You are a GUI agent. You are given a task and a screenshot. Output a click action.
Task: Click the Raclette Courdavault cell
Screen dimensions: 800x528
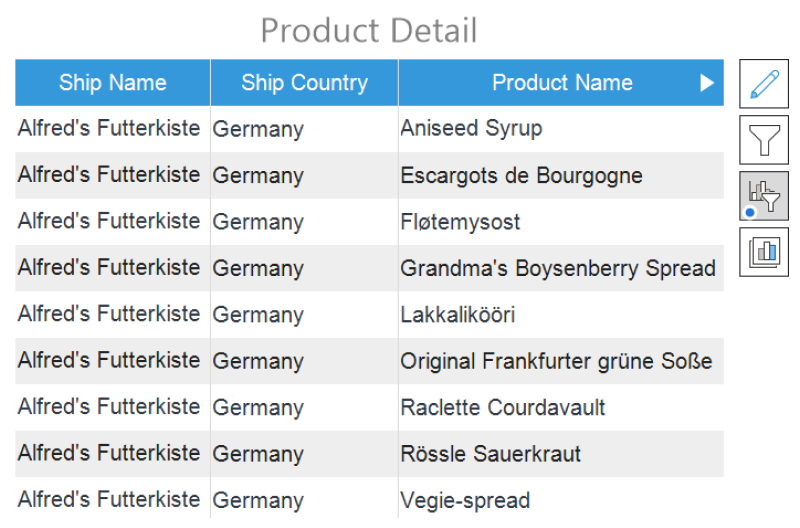502,408
